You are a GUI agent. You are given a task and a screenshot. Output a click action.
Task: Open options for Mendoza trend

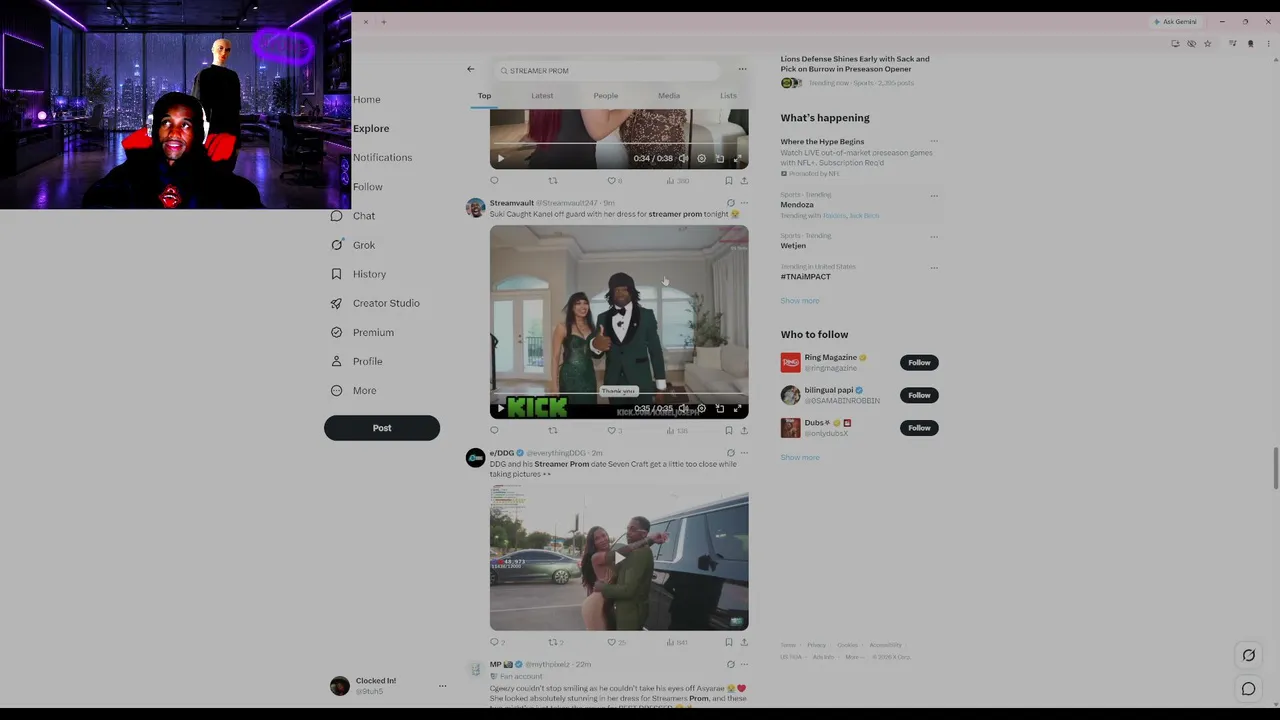(934, 196)
